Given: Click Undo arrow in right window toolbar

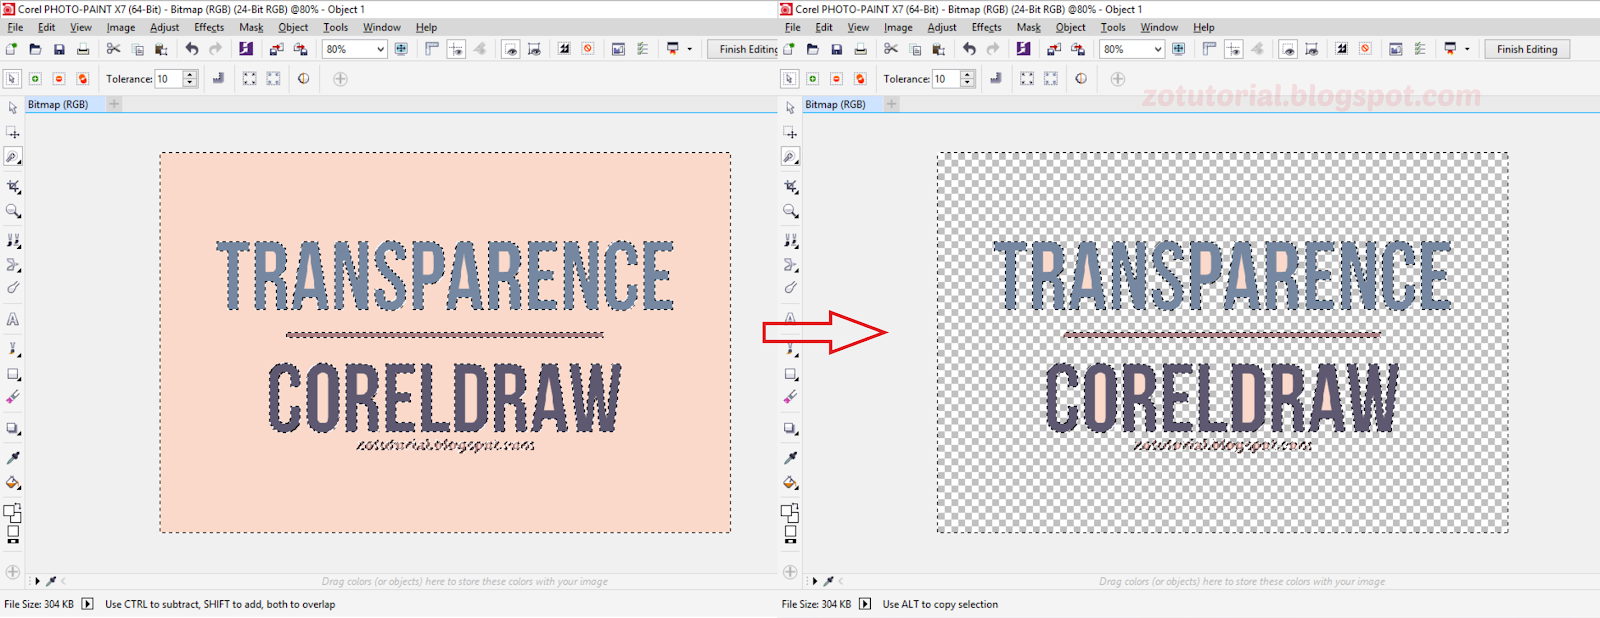Looking at the screenshot, I should [x=969, y=49].
